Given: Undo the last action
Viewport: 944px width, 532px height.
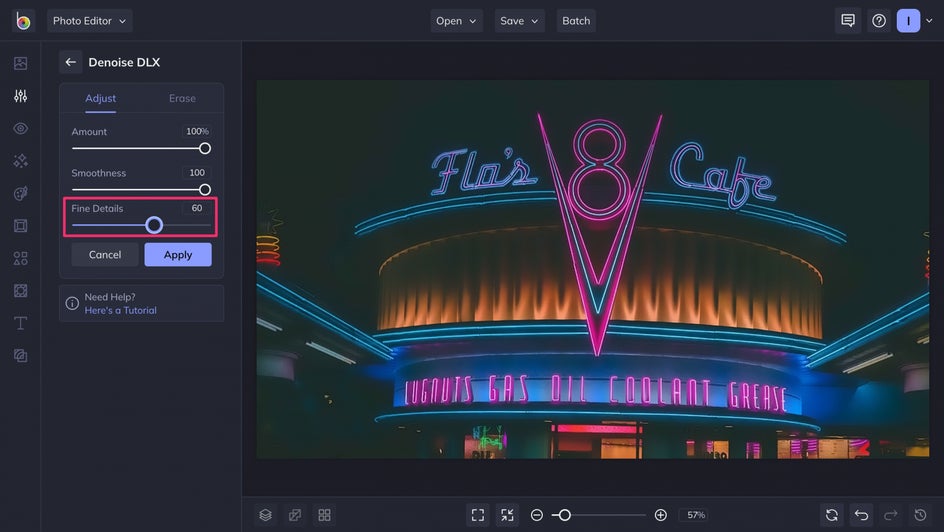Looking at the screenshot, I should [x=862, y=515].
